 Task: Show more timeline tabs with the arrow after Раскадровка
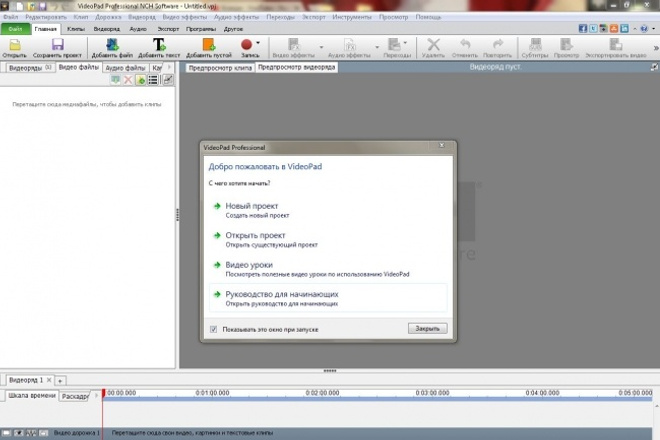tap(96, 395)
